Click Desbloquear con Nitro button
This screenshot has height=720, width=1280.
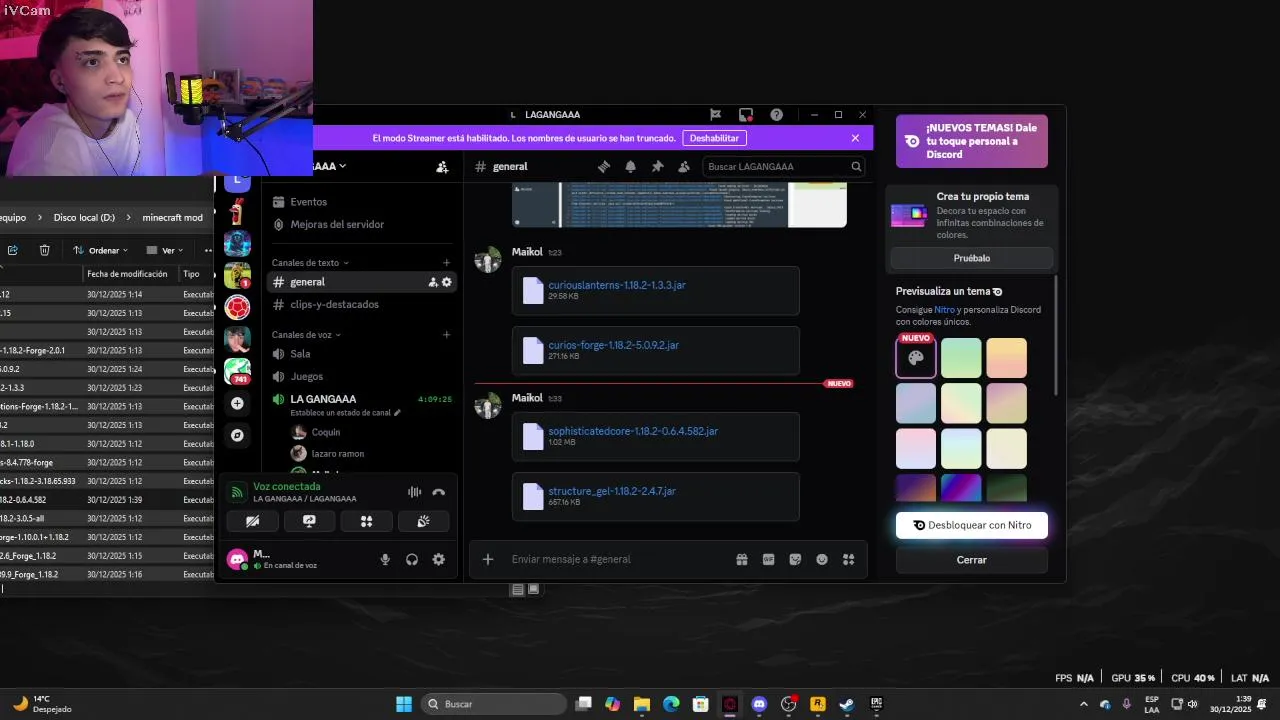972,525
